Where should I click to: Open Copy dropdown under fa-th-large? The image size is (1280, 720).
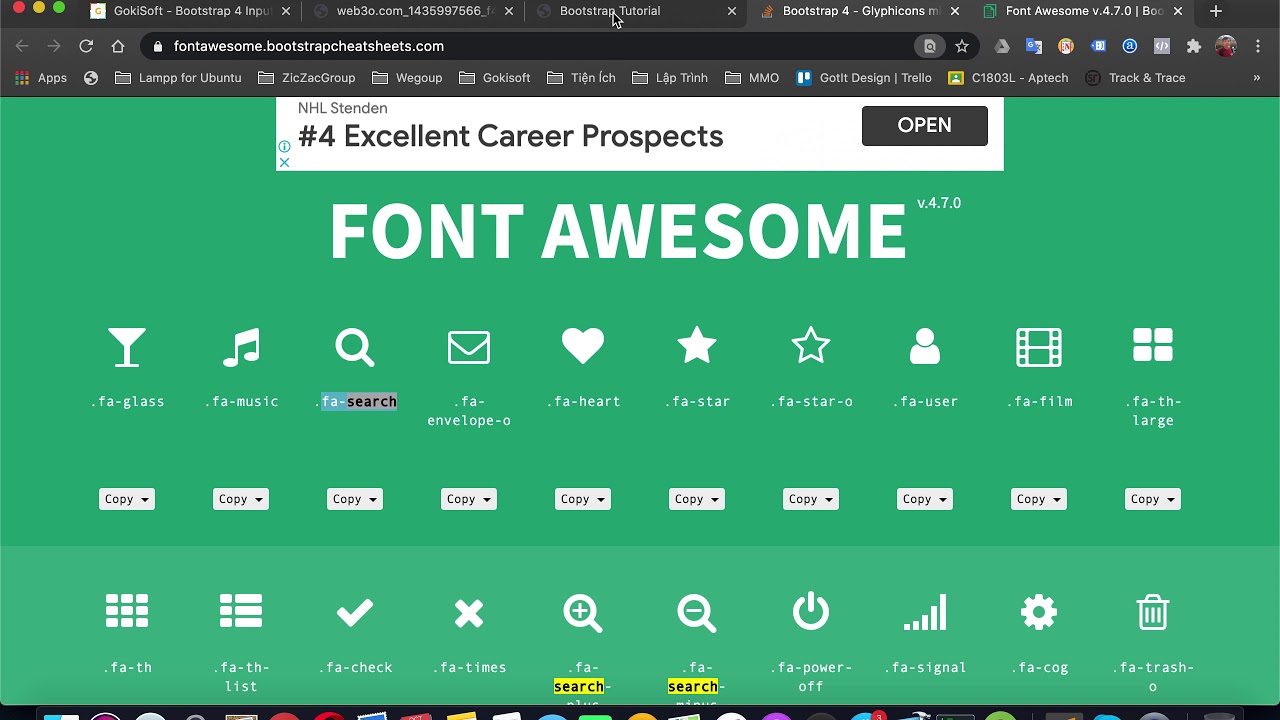tap(1153, 499)
